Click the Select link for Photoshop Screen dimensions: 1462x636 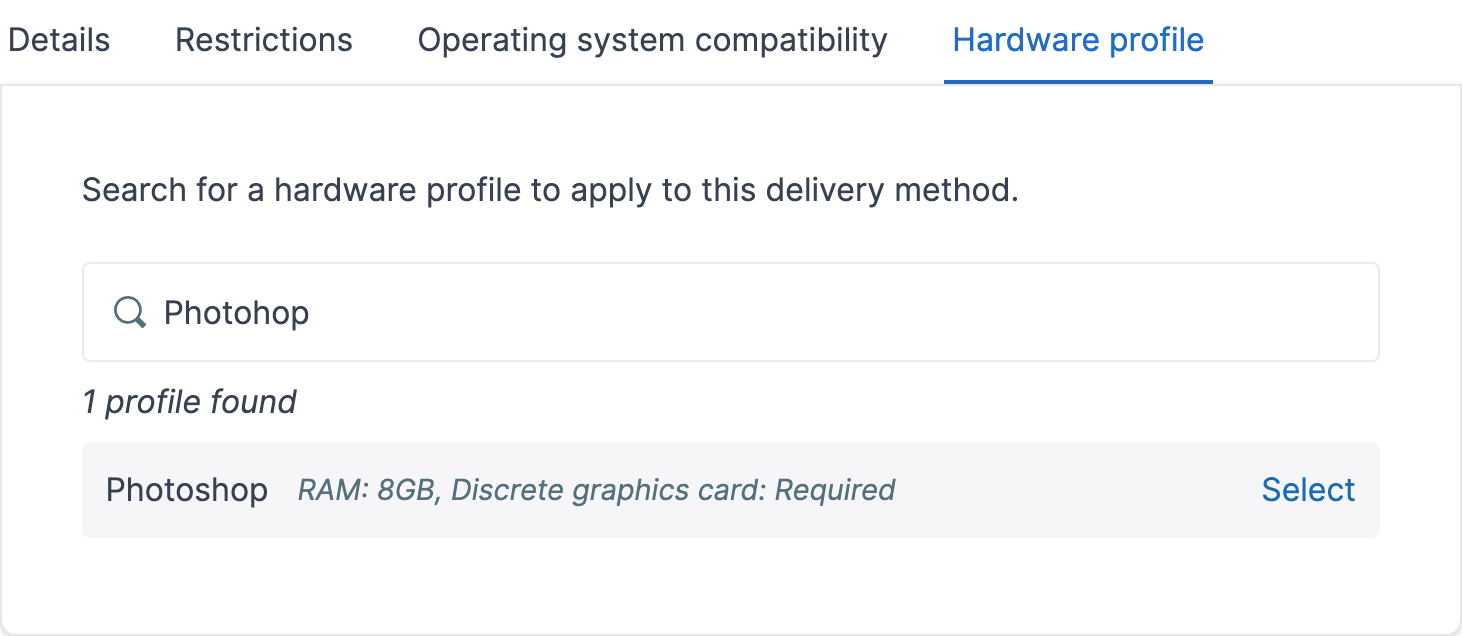[1308, 490]
